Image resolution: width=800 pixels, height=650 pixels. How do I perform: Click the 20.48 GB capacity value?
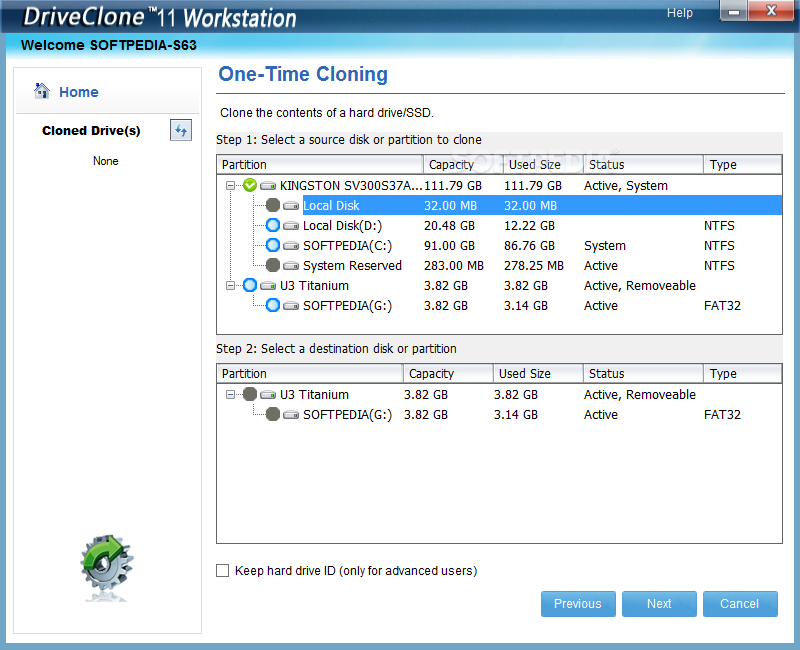[449, 226]
